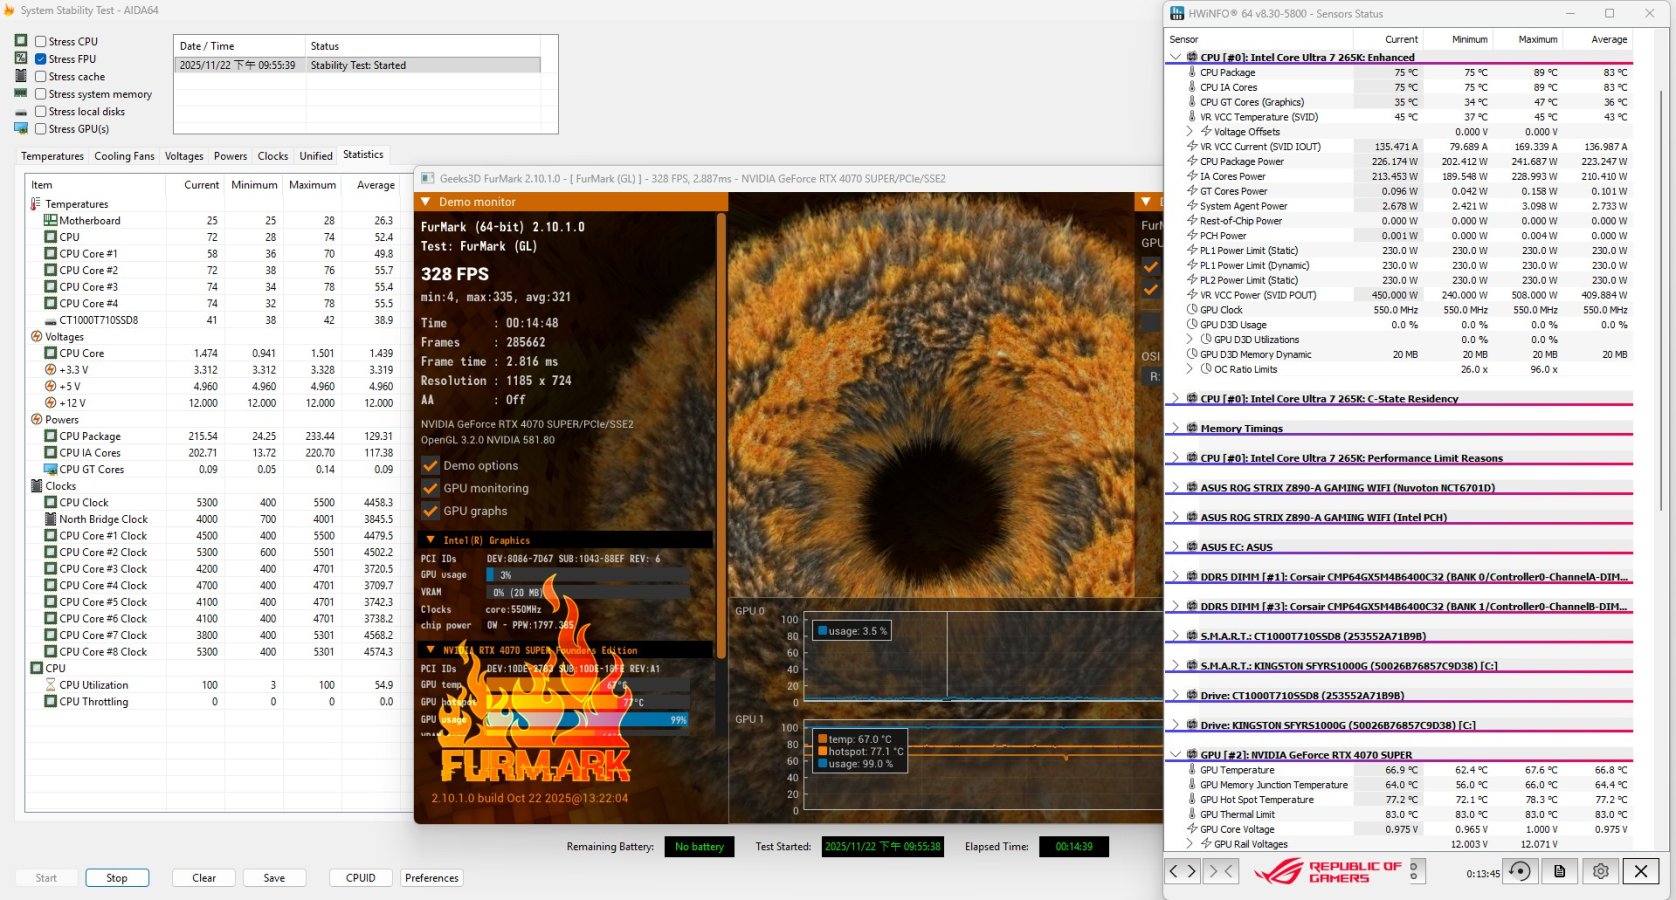This screenshot has width=1676, height=900.
Task: Enable the Stress CPU checkbox
Action: click(x=41, y=41)
